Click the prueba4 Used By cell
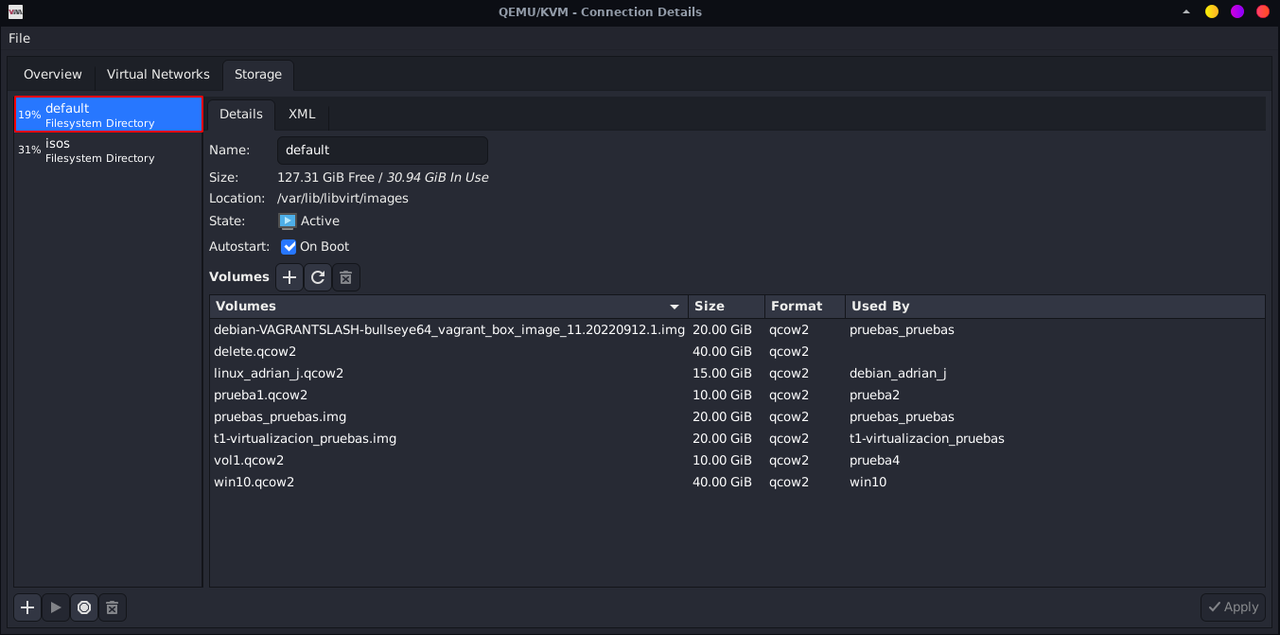The image size is (1280, 635). [875, 460]
